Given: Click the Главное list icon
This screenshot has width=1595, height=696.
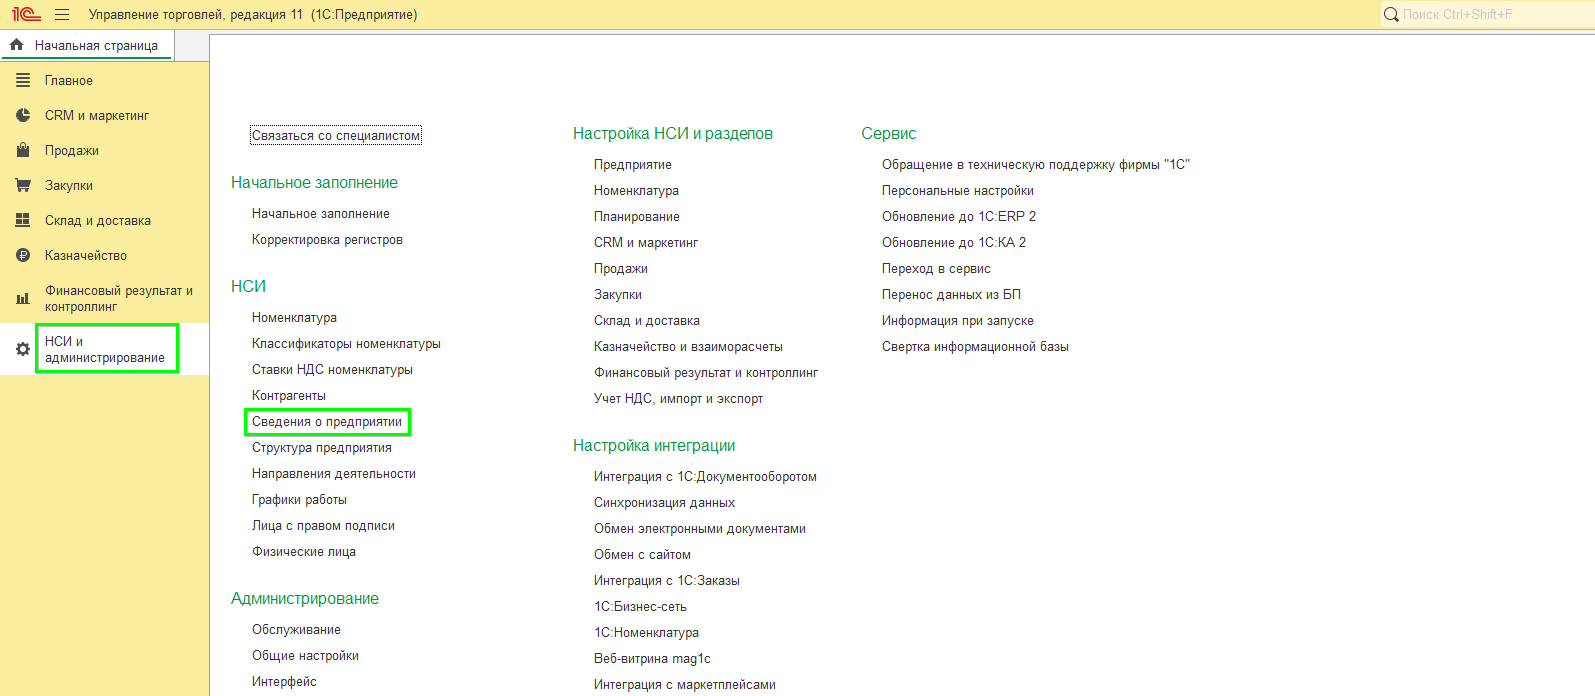Looking at the screenshot, I should coord(23,80).
